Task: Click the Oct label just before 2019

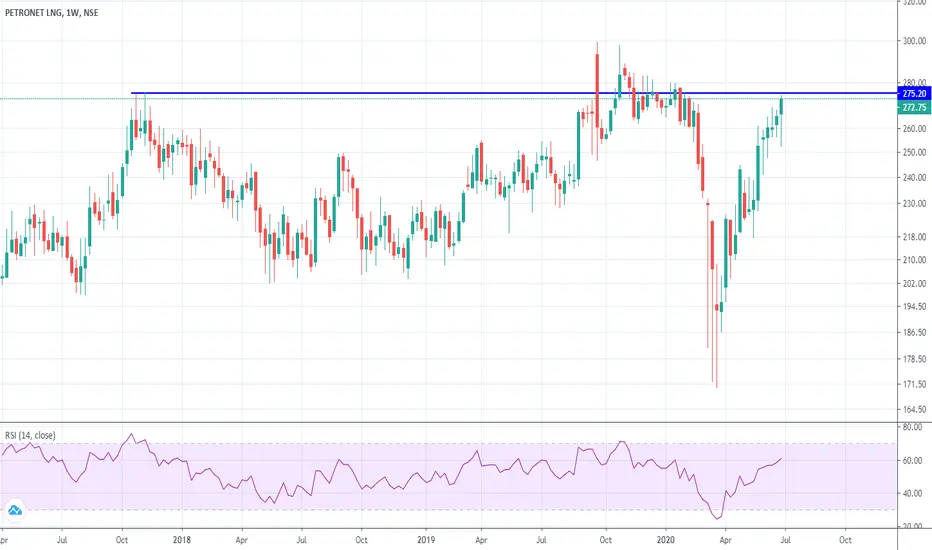Action: tap(361, 540)
